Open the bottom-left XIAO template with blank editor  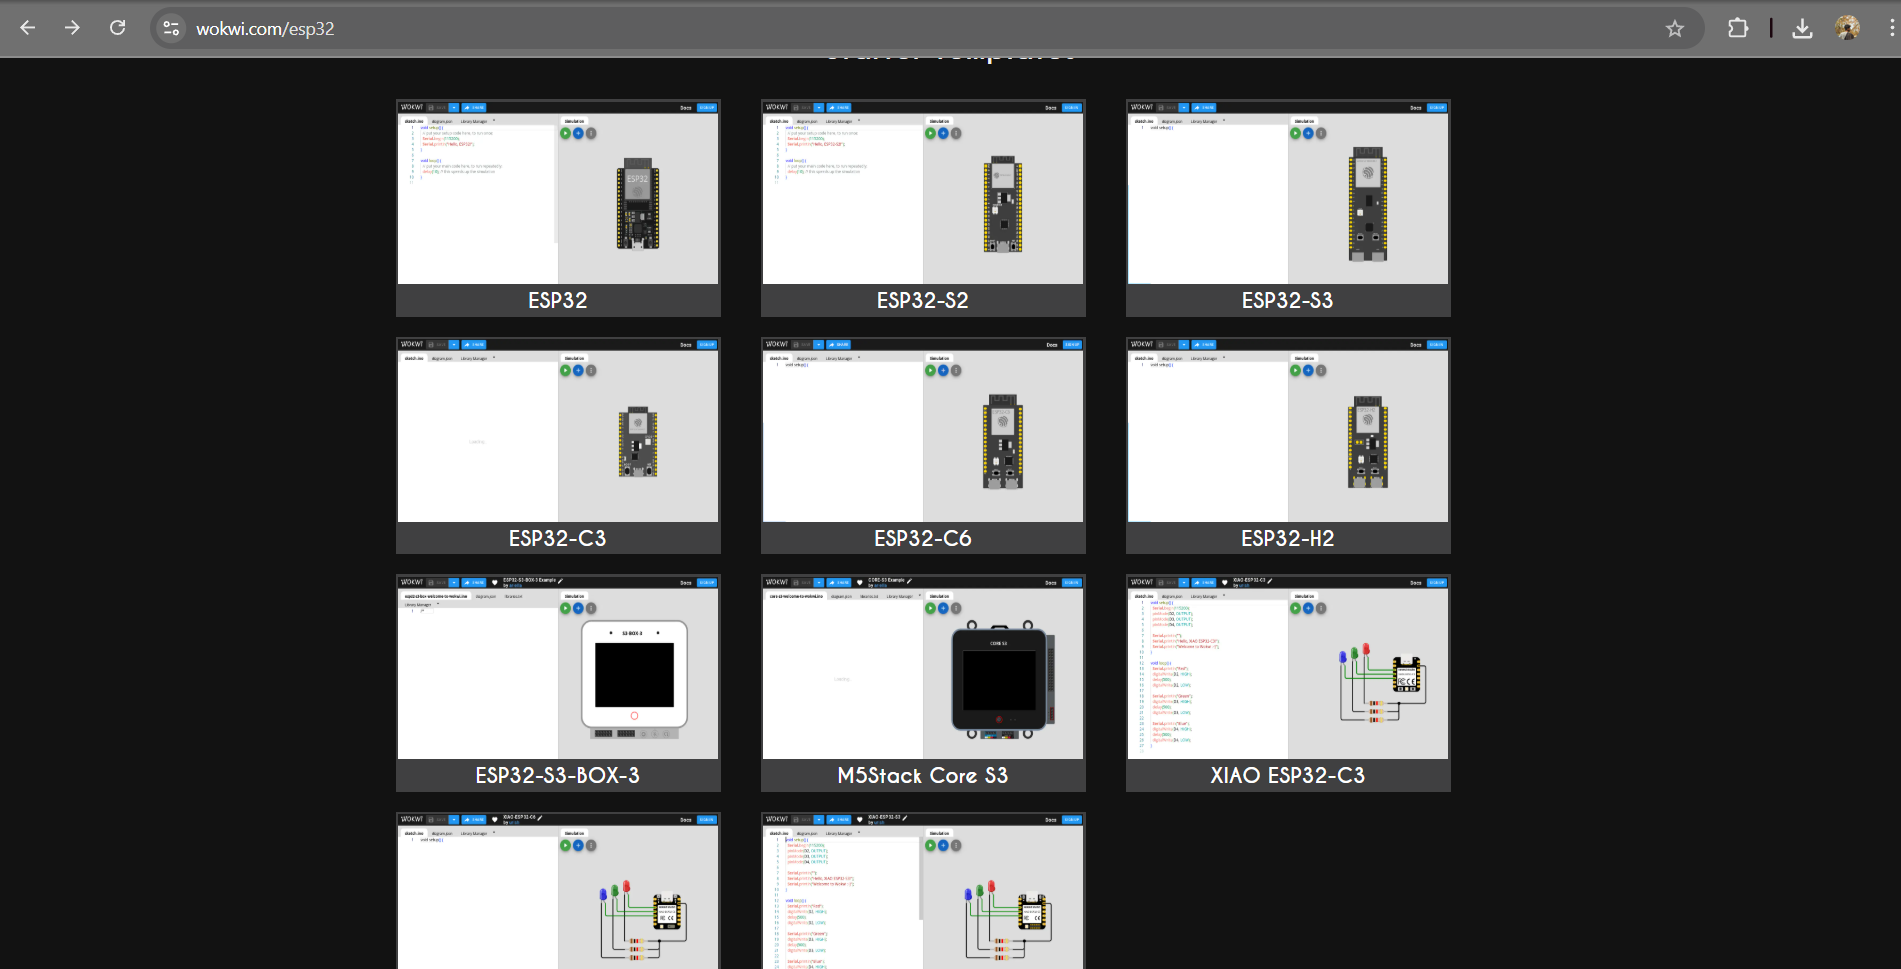click(558, 891)
